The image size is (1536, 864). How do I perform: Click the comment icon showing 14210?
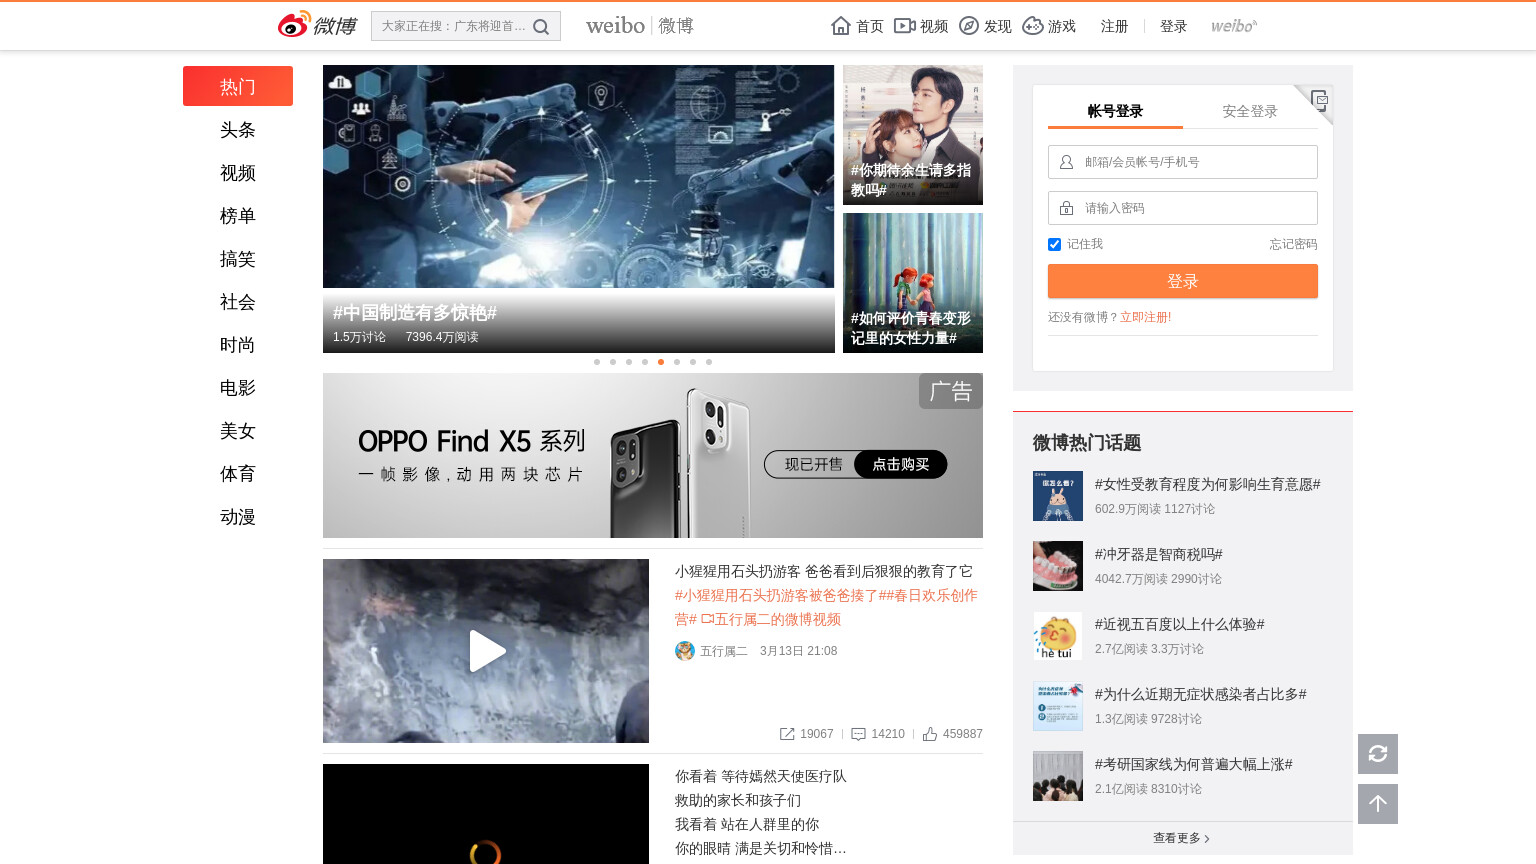point(858,734)
